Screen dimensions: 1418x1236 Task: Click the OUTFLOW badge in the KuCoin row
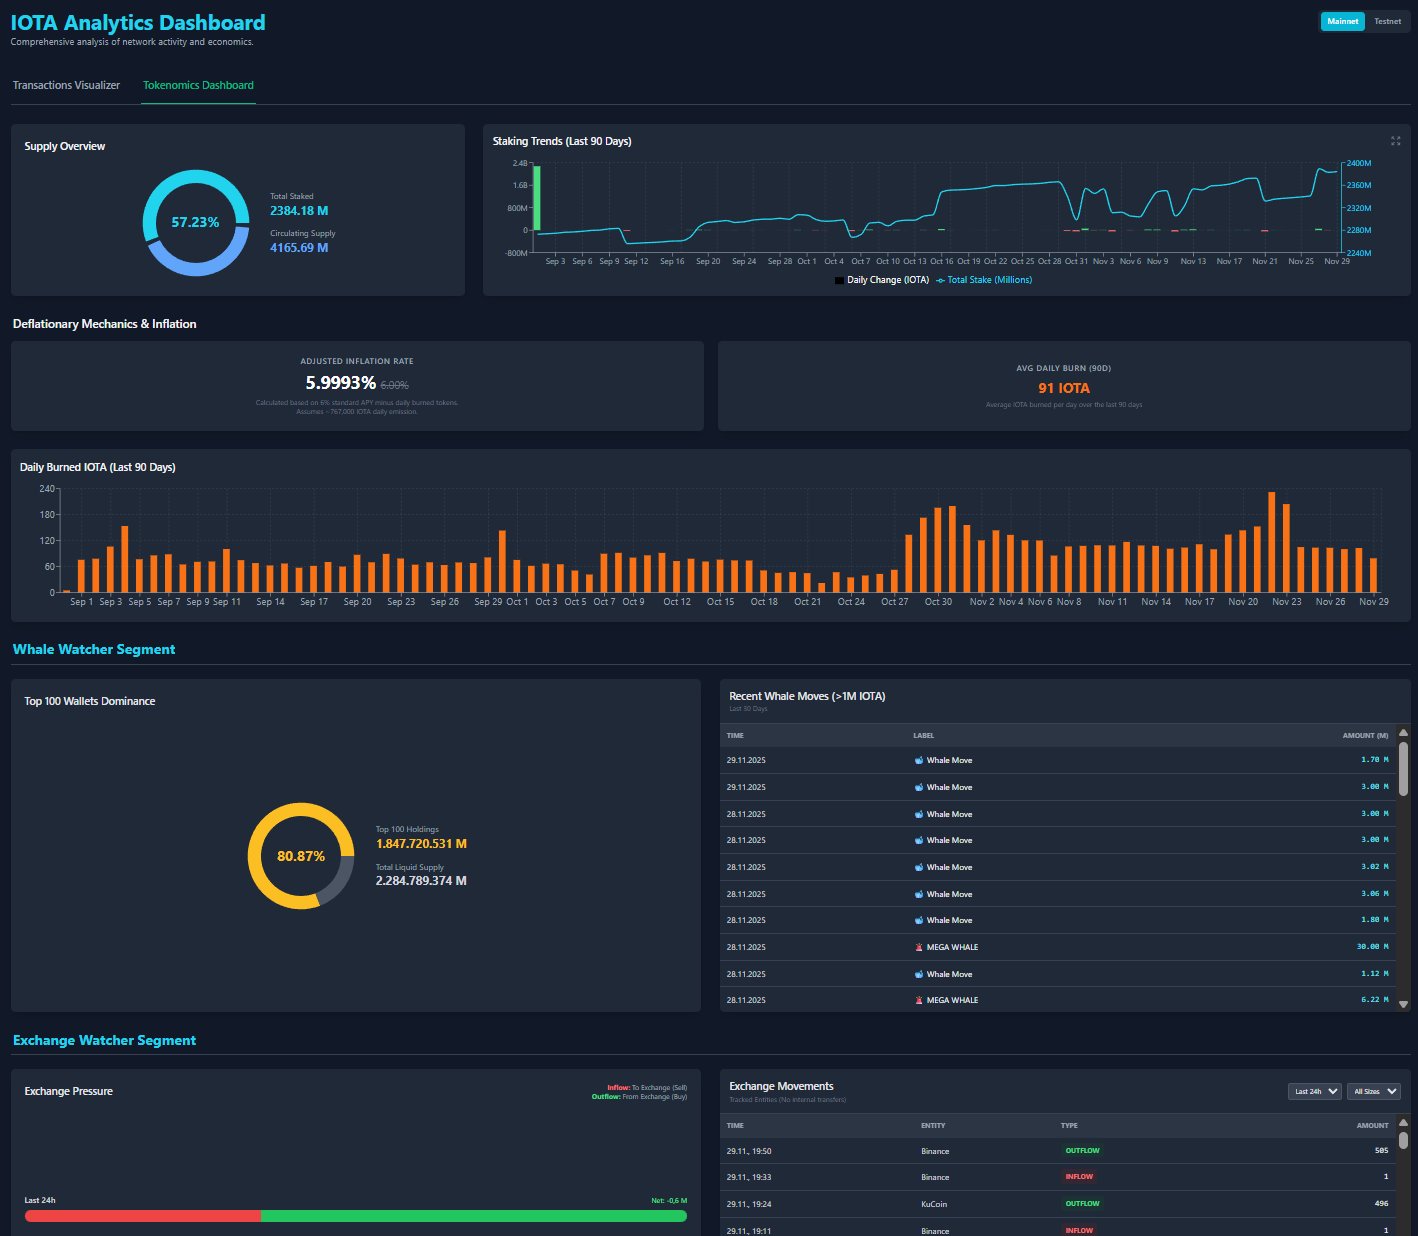pos(1082,1204)
